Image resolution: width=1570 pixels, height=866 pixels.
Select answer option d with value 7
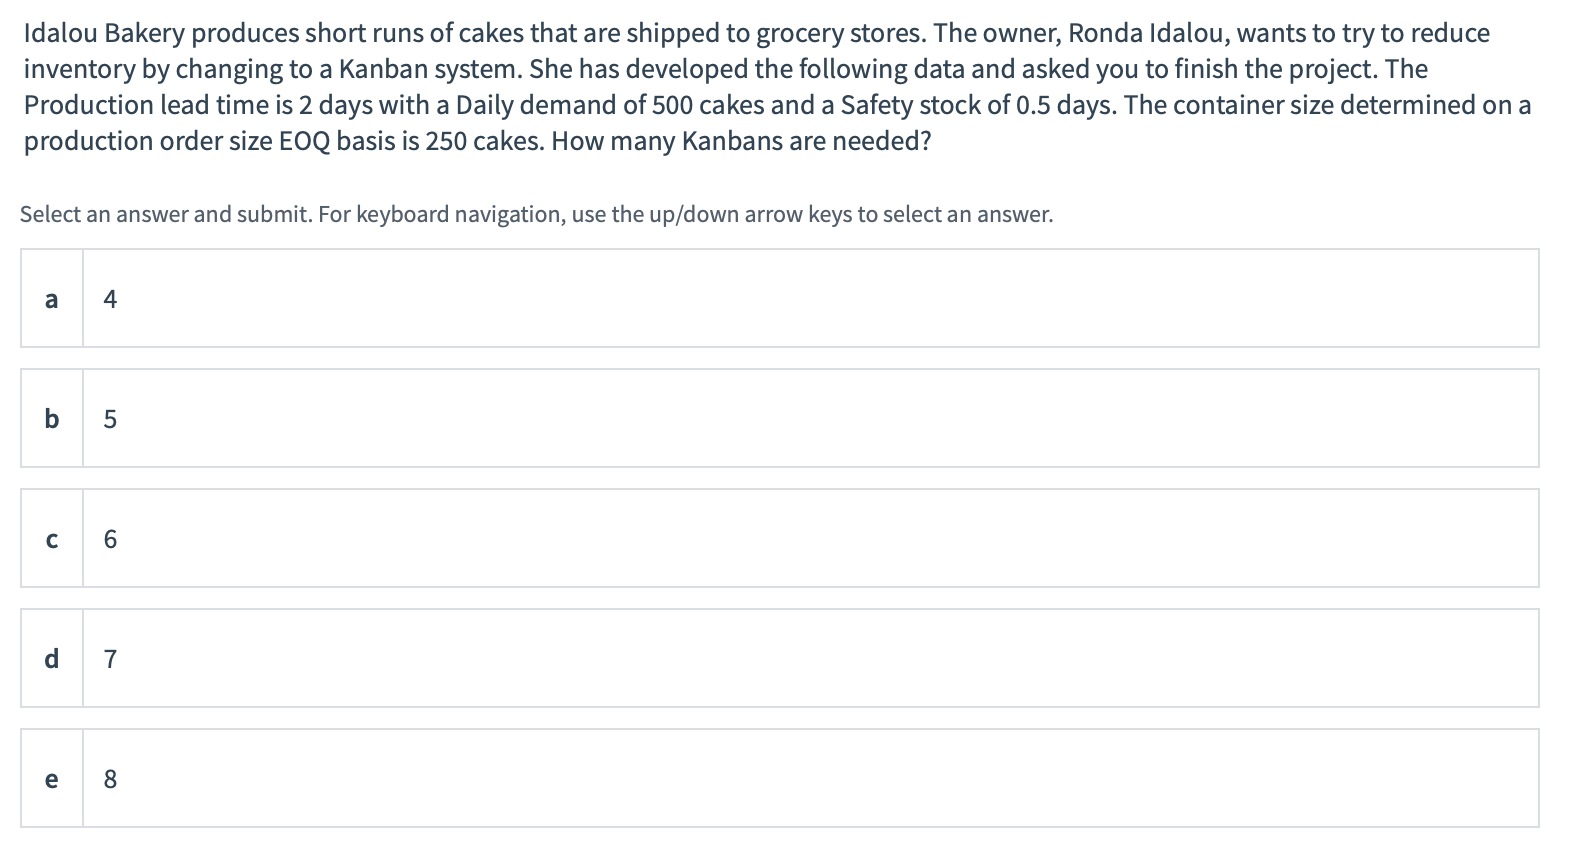tap(810, 659)
